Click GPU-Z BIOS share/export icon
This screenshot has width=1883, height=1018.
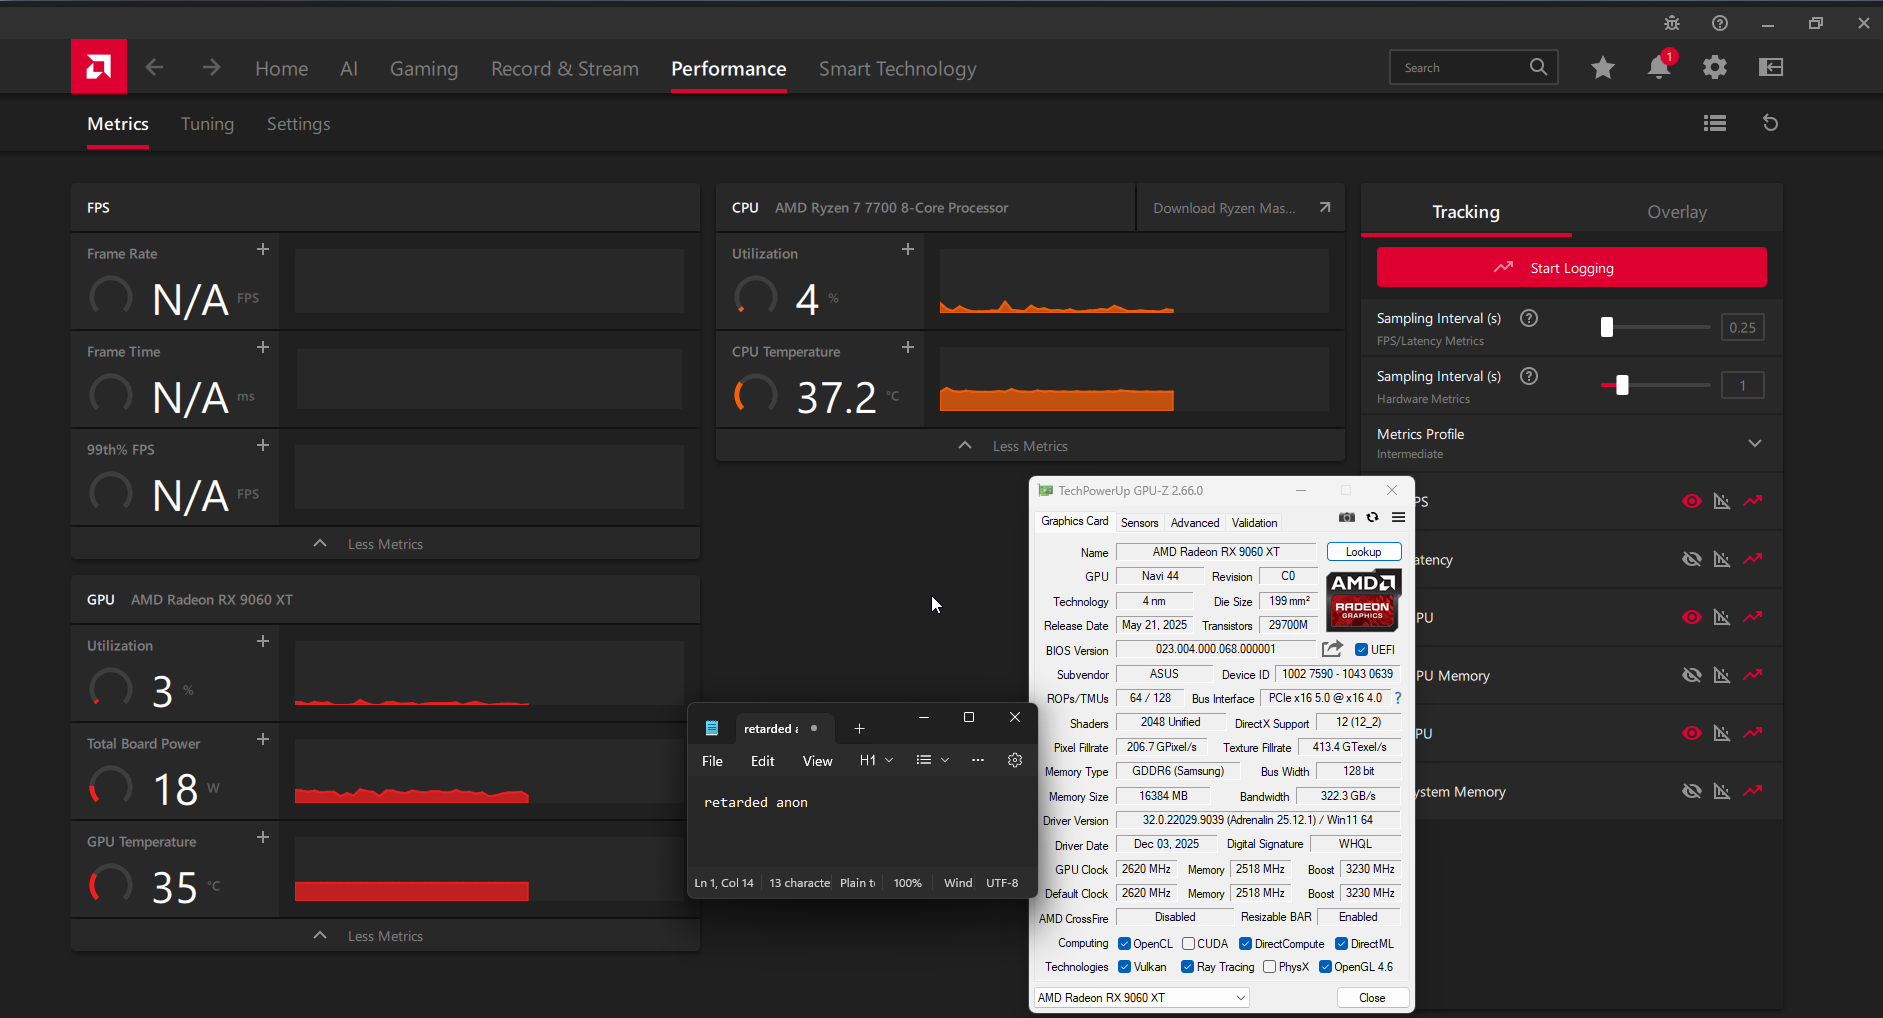[1332, 649]
